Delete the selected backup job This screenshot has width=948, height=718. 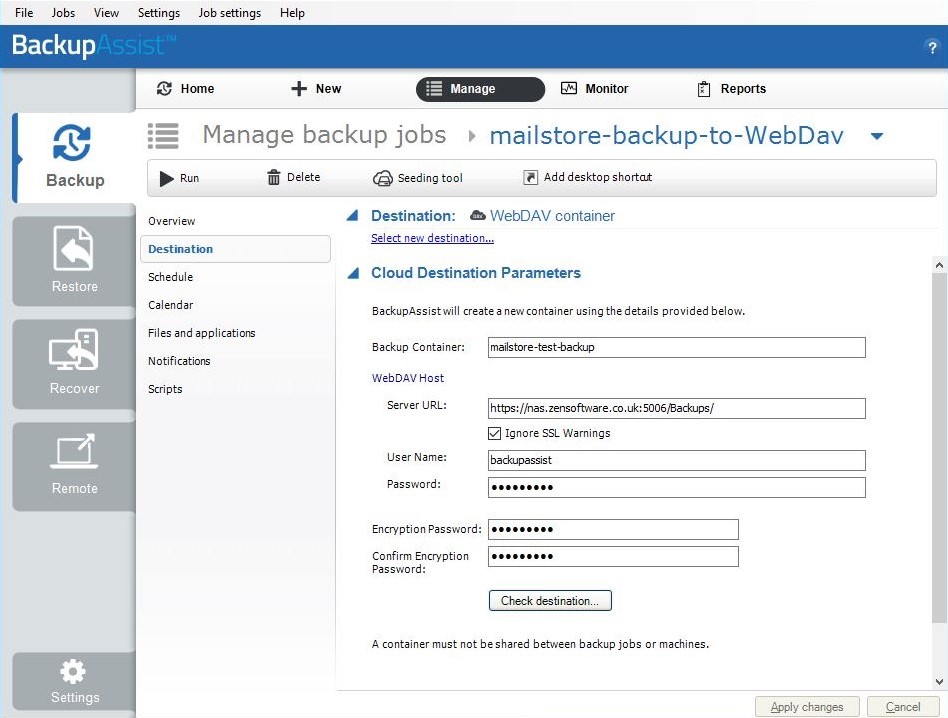[x=294, y=178]
